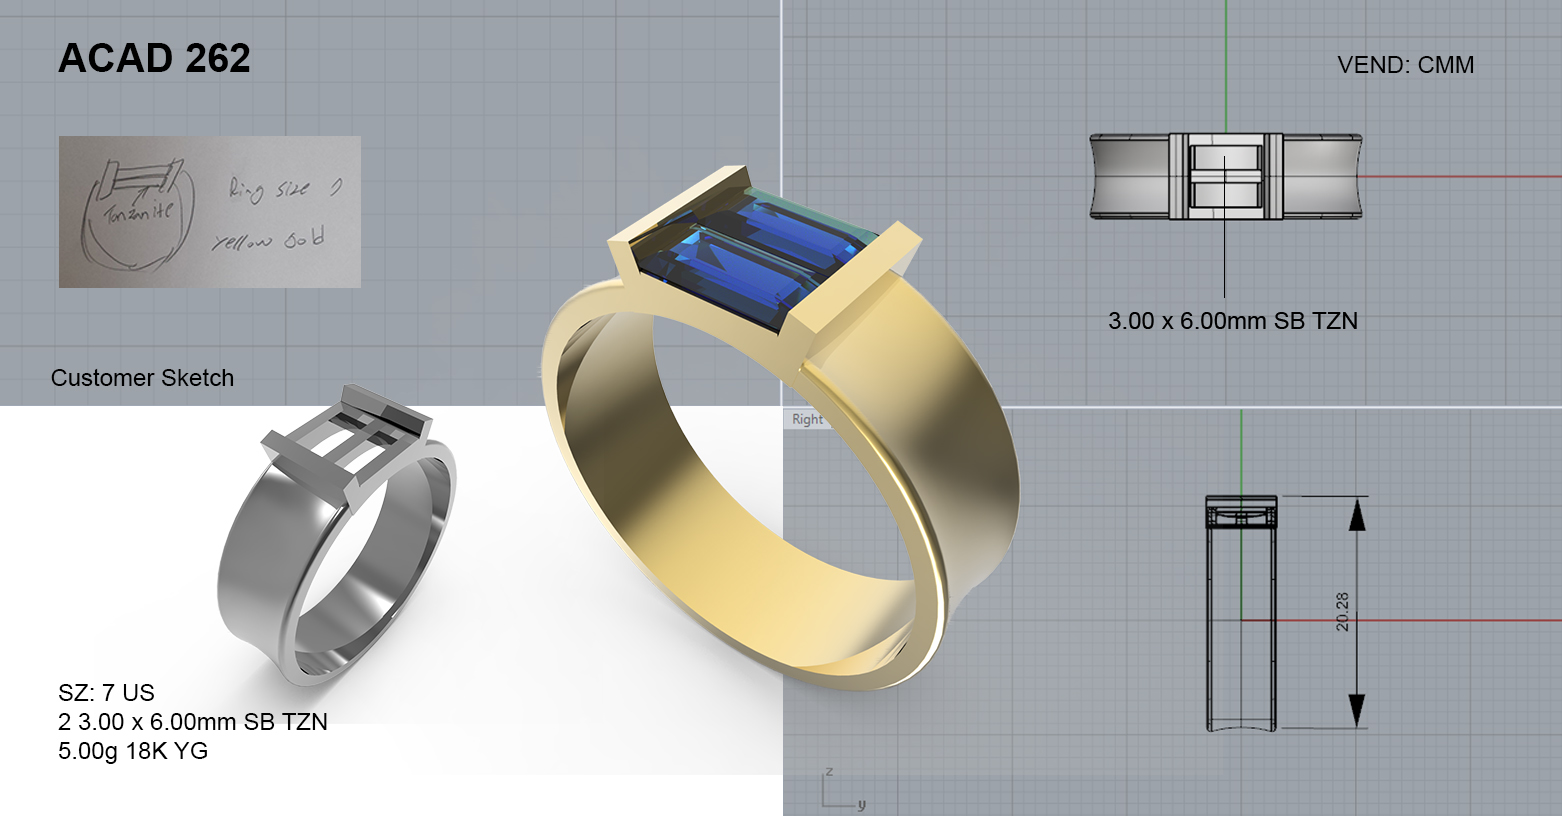Open the customer sketch thumbnail
This screenshot has width=1562, height=816.
click(x=209, y=212)
